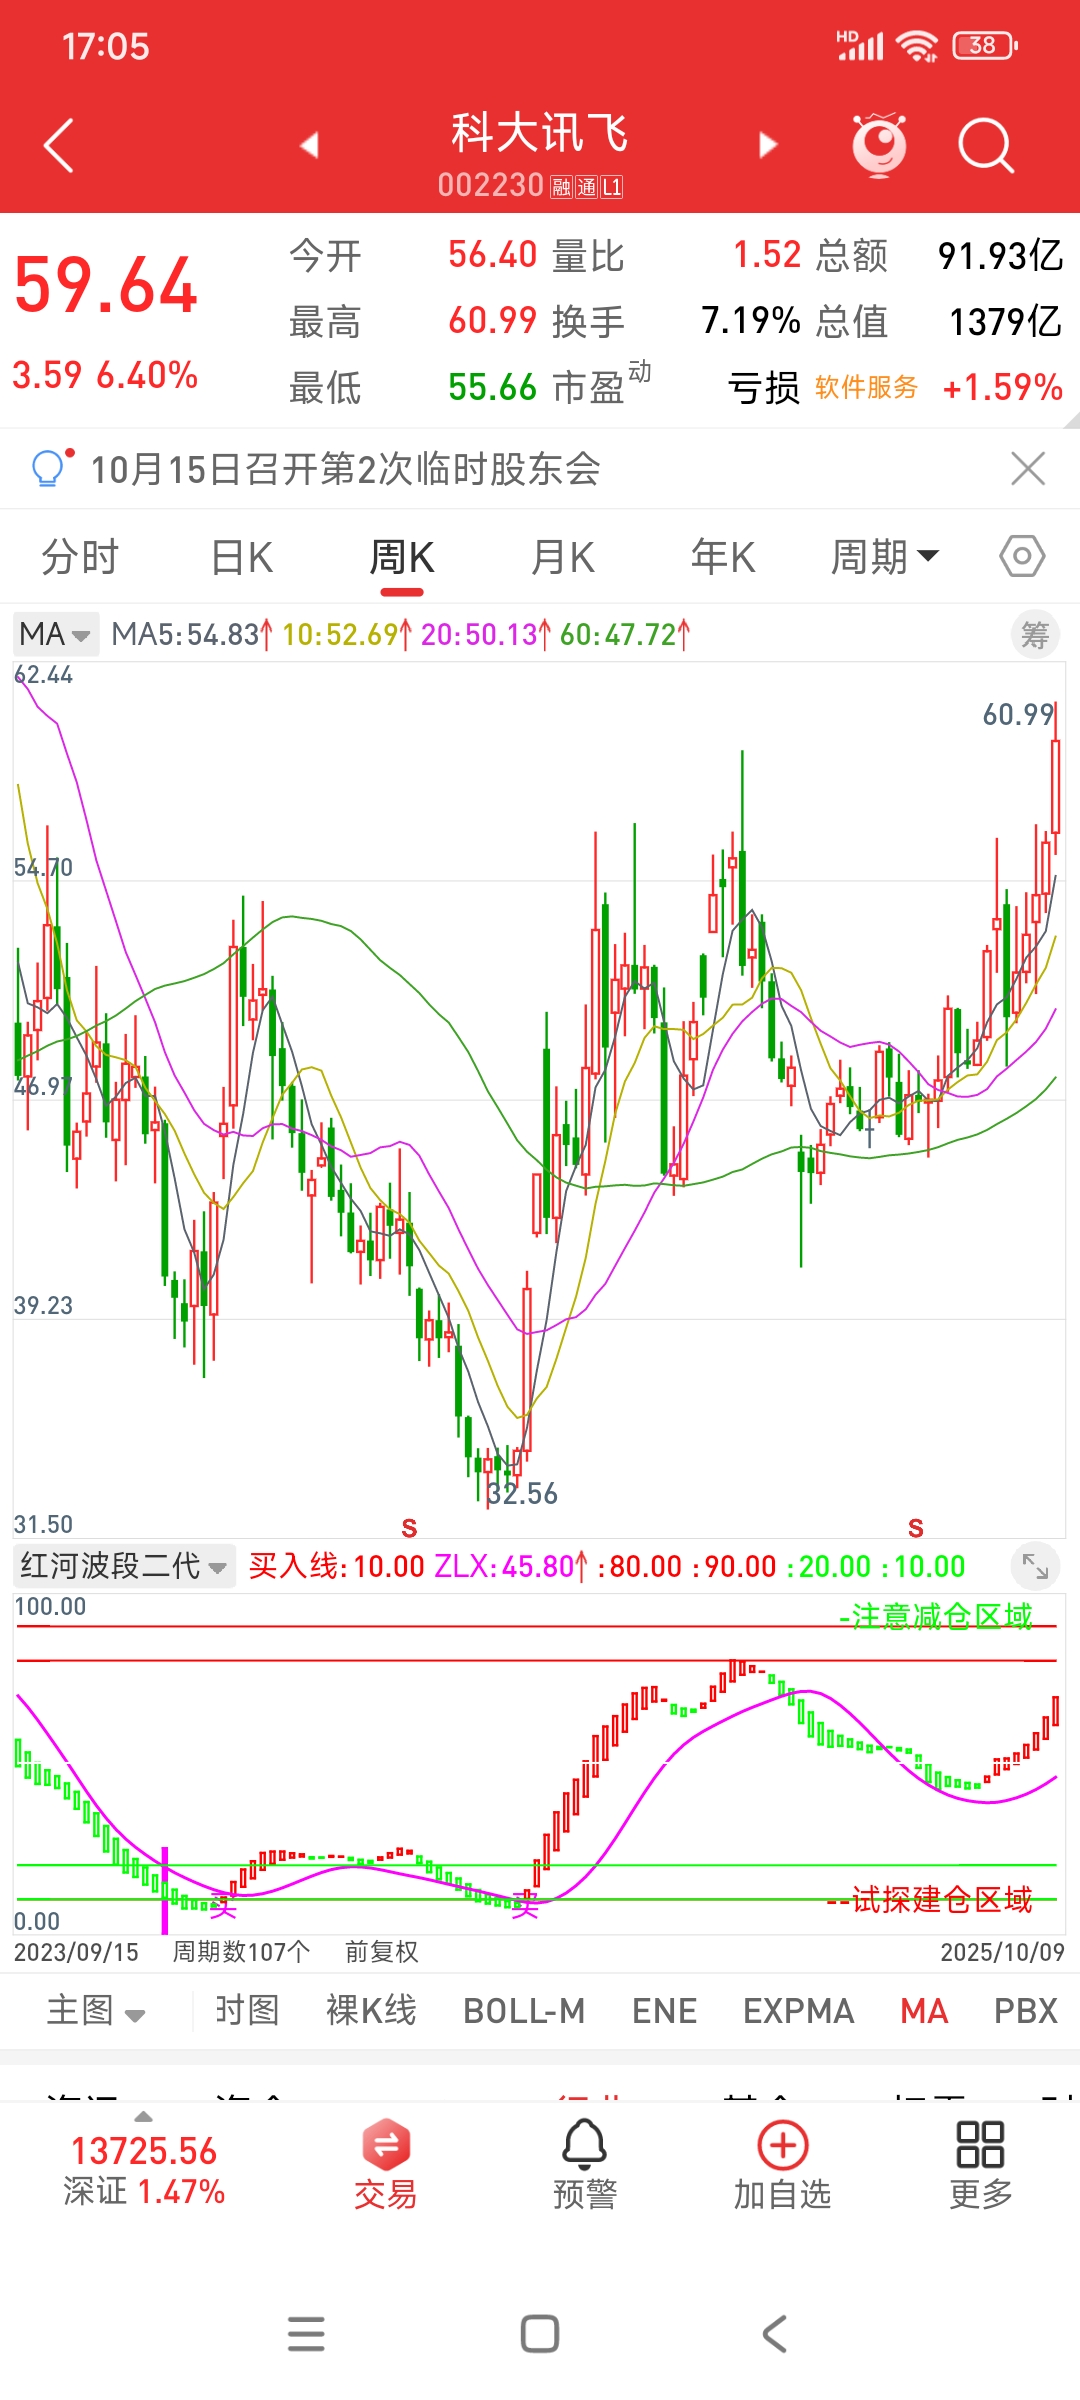The width and height of the screenshot is (1080, 2400).
Task: Open the 红河波段二代 indicator dropdown
Action: click(x=124, y=1566)
